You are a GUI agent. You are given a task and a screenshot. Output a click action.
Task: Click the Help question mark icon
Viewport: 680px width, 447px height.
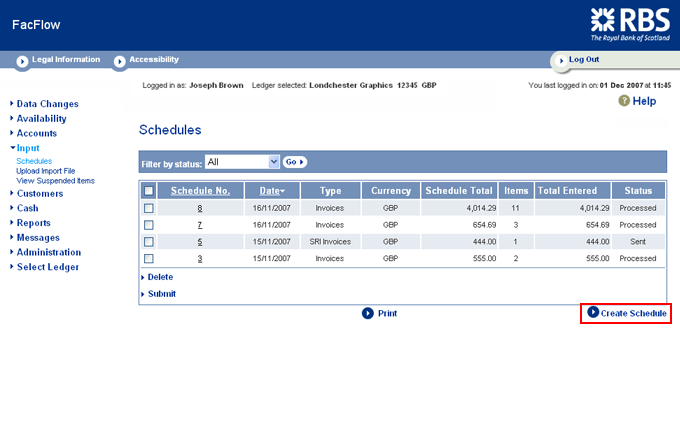coord(624,101)
